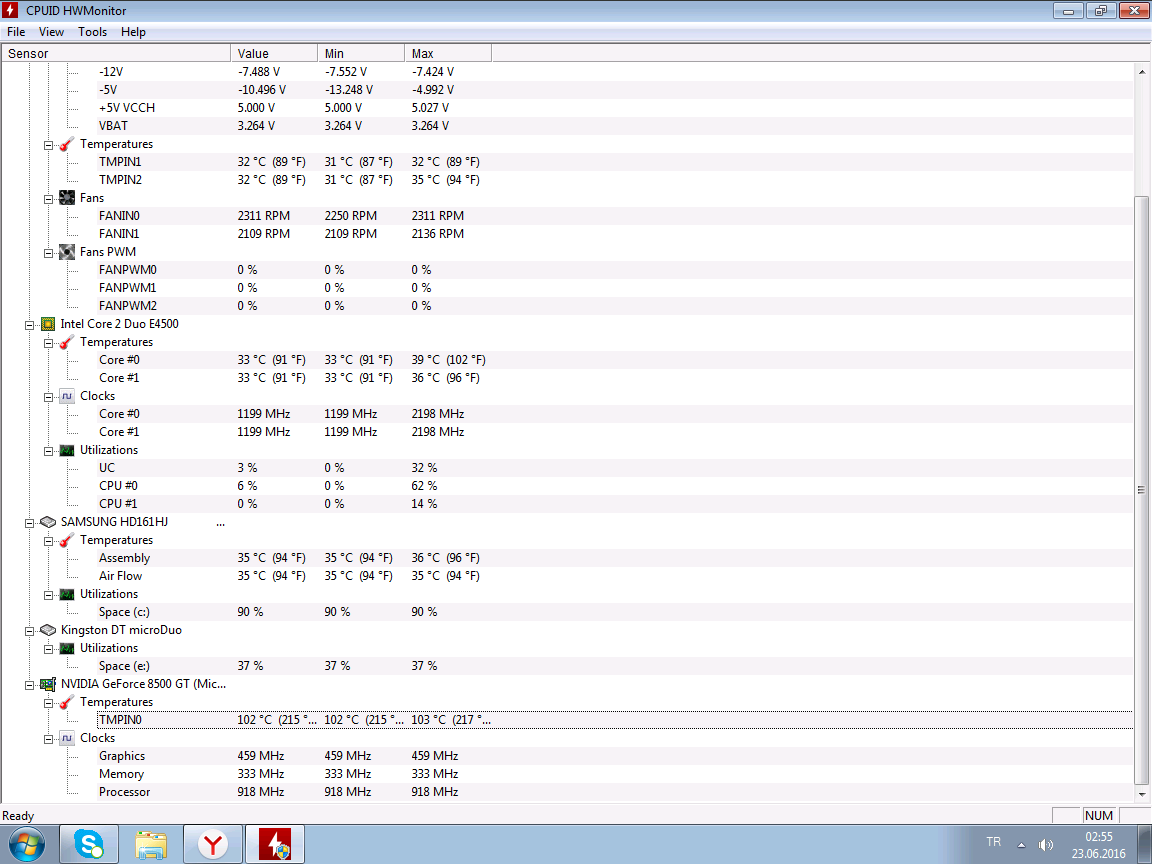Open Yandex Browser from the taskbar

click(x=212, y=843)
